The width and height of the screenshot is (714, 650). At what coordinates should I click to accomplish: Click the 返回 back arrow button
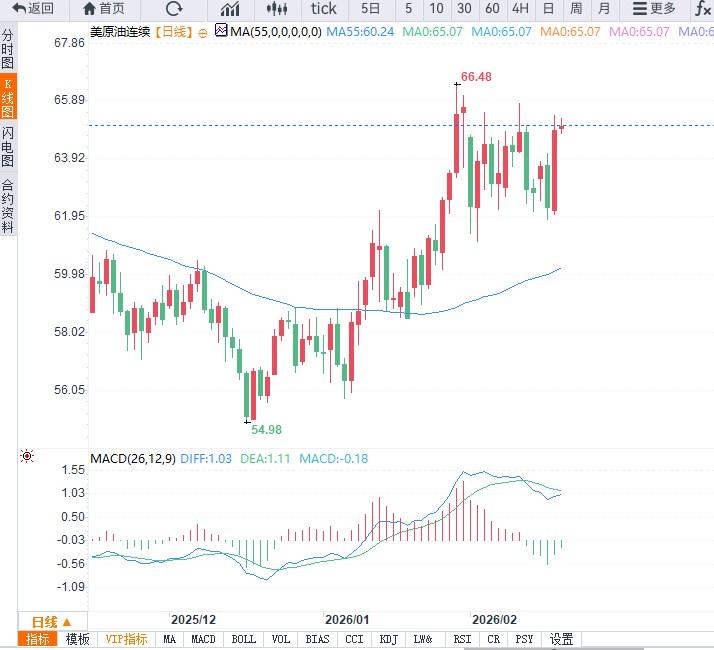(x=33, y=9)
